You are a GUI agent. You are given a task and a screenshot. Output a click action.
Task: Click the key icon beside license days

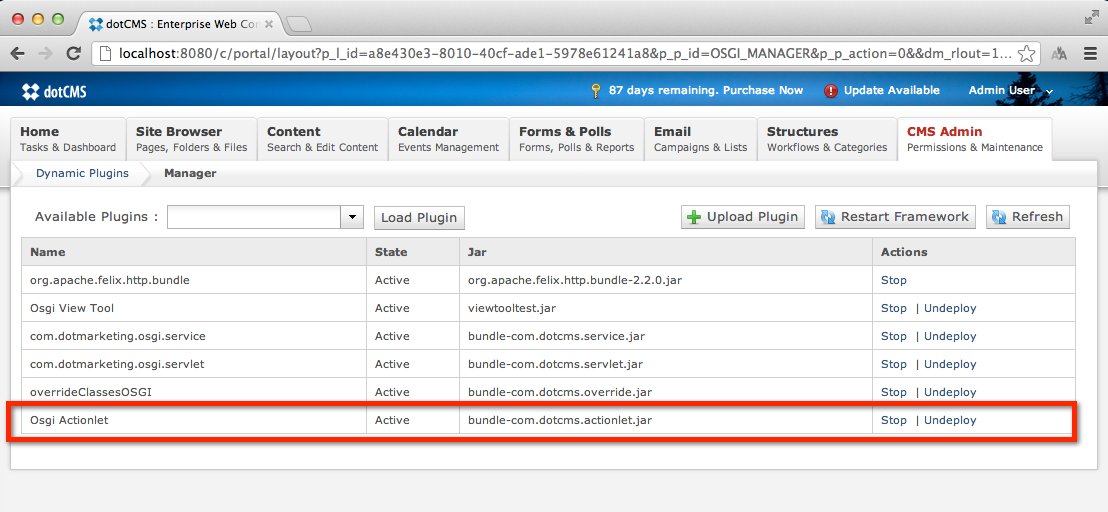(x=596, y=91)
